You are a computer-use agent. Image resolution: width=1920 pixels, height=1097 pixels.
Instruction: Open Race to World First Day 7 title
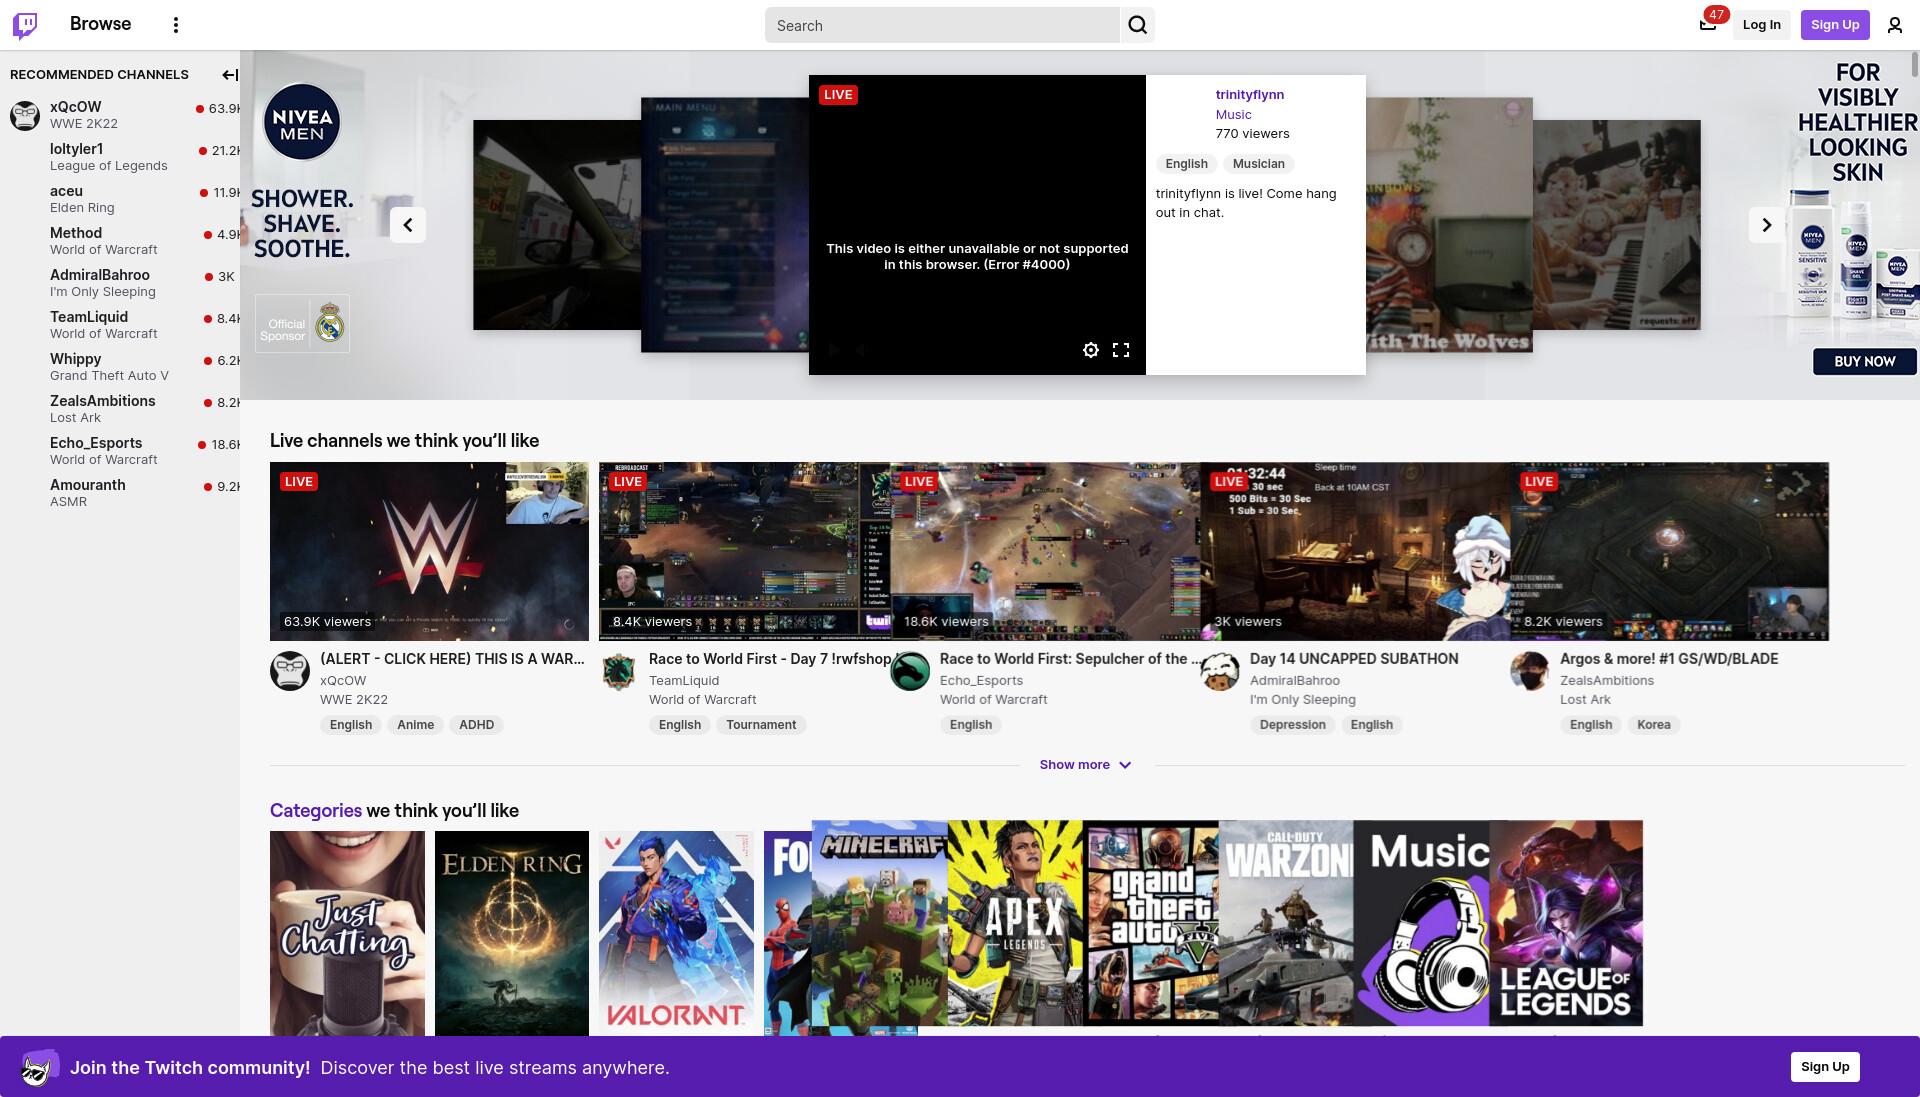(770, 659)
